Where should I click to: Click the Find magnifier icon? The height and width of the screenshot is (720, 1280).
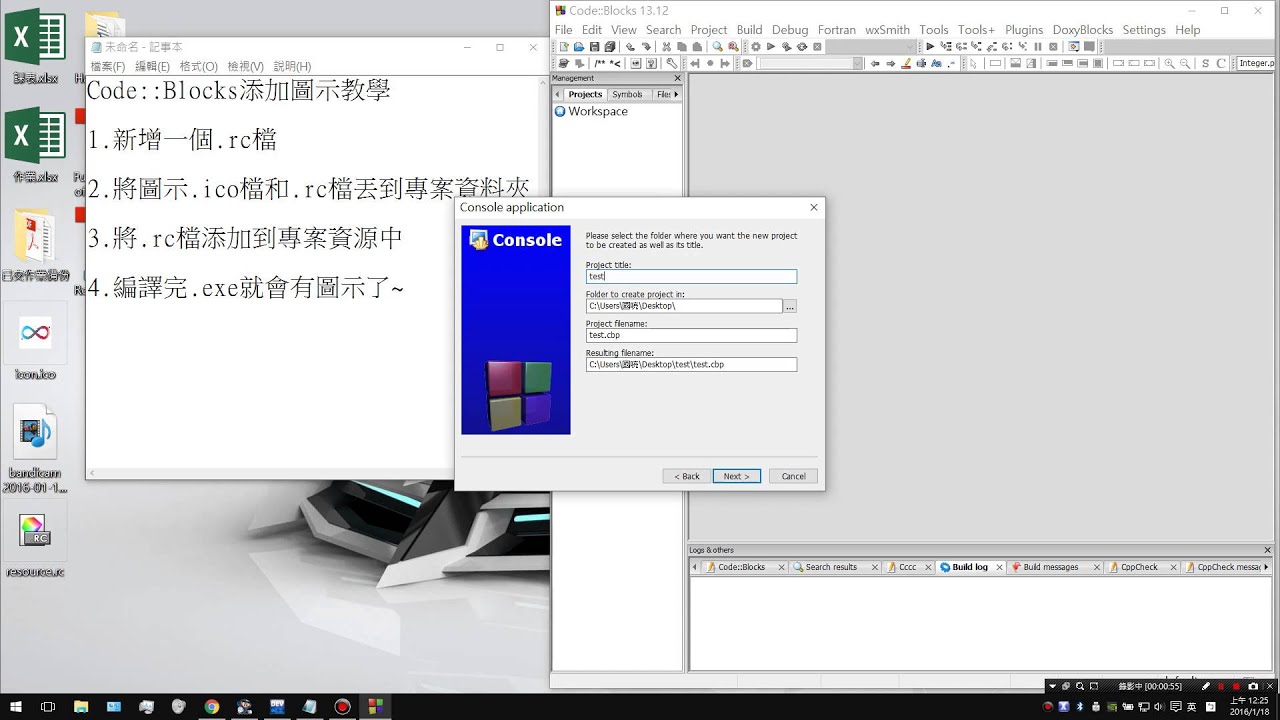(718, 46)
